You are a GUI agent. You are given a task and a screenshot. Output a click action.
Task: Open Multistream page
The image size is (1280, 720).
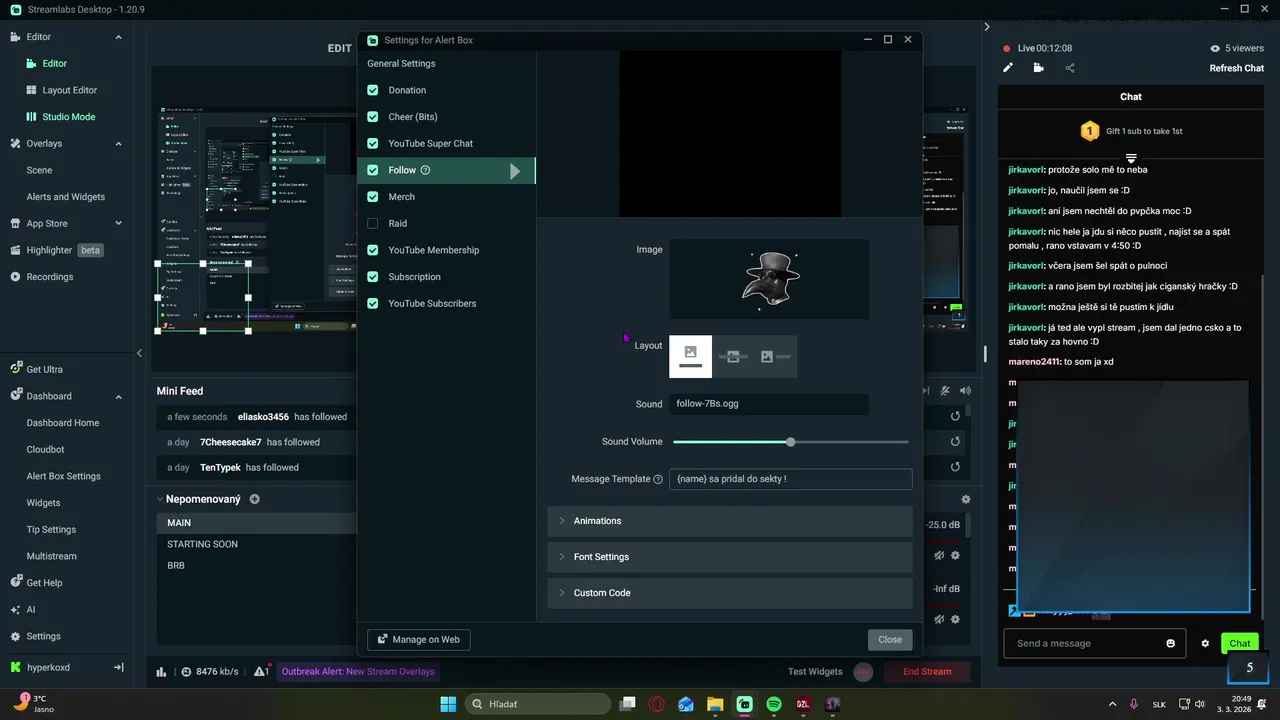[x=52, y=556]
